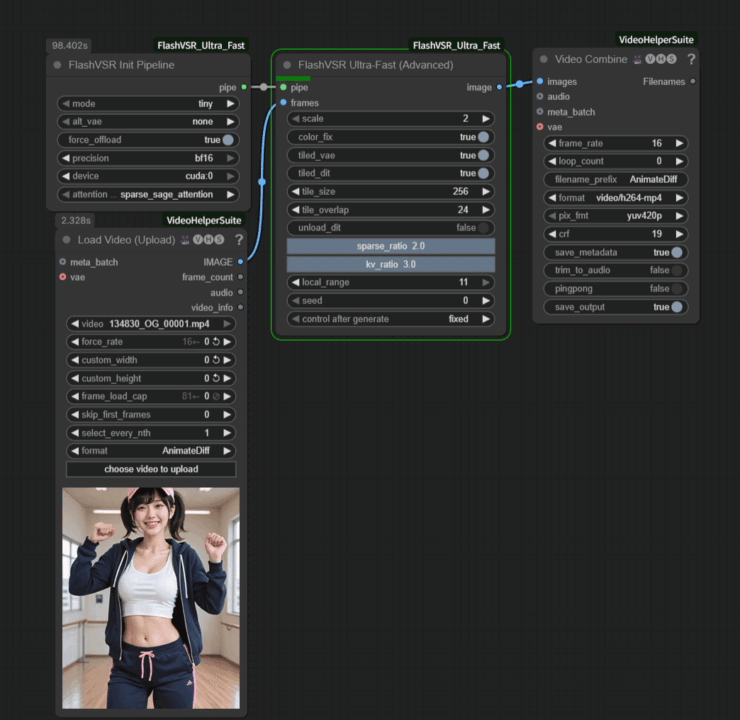Collapse the Video Combine node dot

[543, 59]
